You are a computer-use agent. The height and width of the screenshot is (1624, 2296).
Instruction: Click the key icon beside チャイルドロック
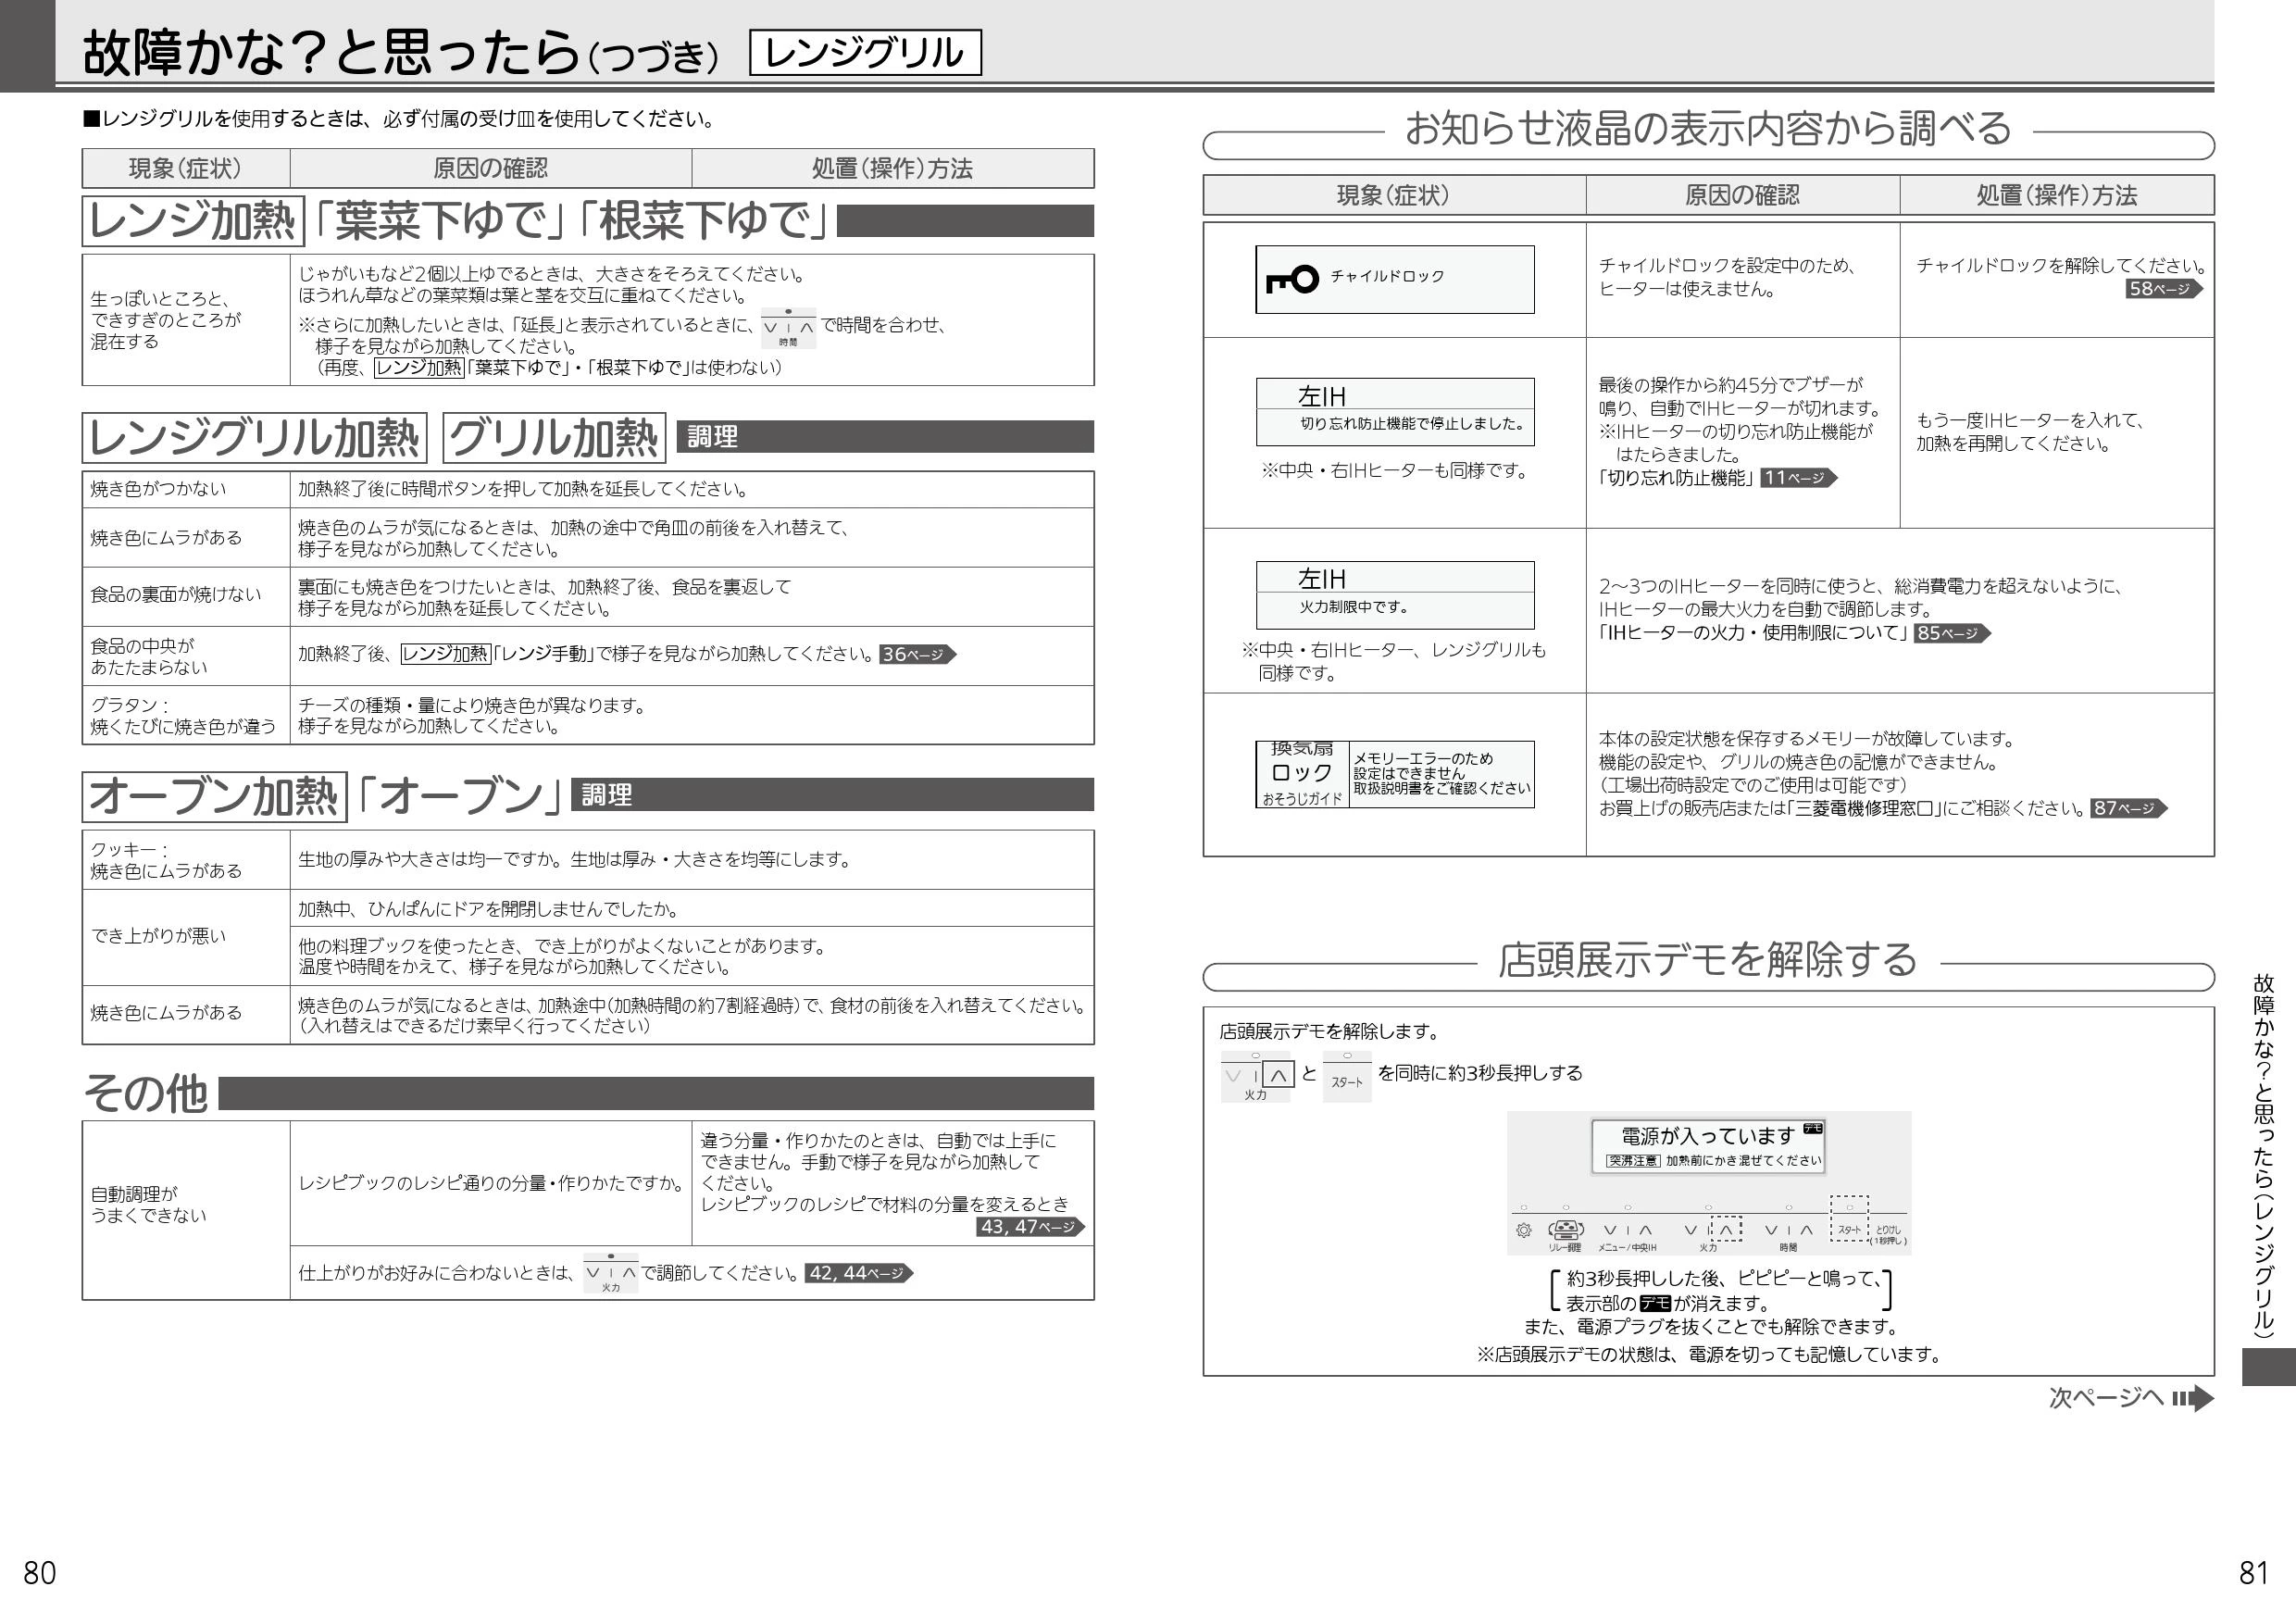click(x=1292, y=279)
